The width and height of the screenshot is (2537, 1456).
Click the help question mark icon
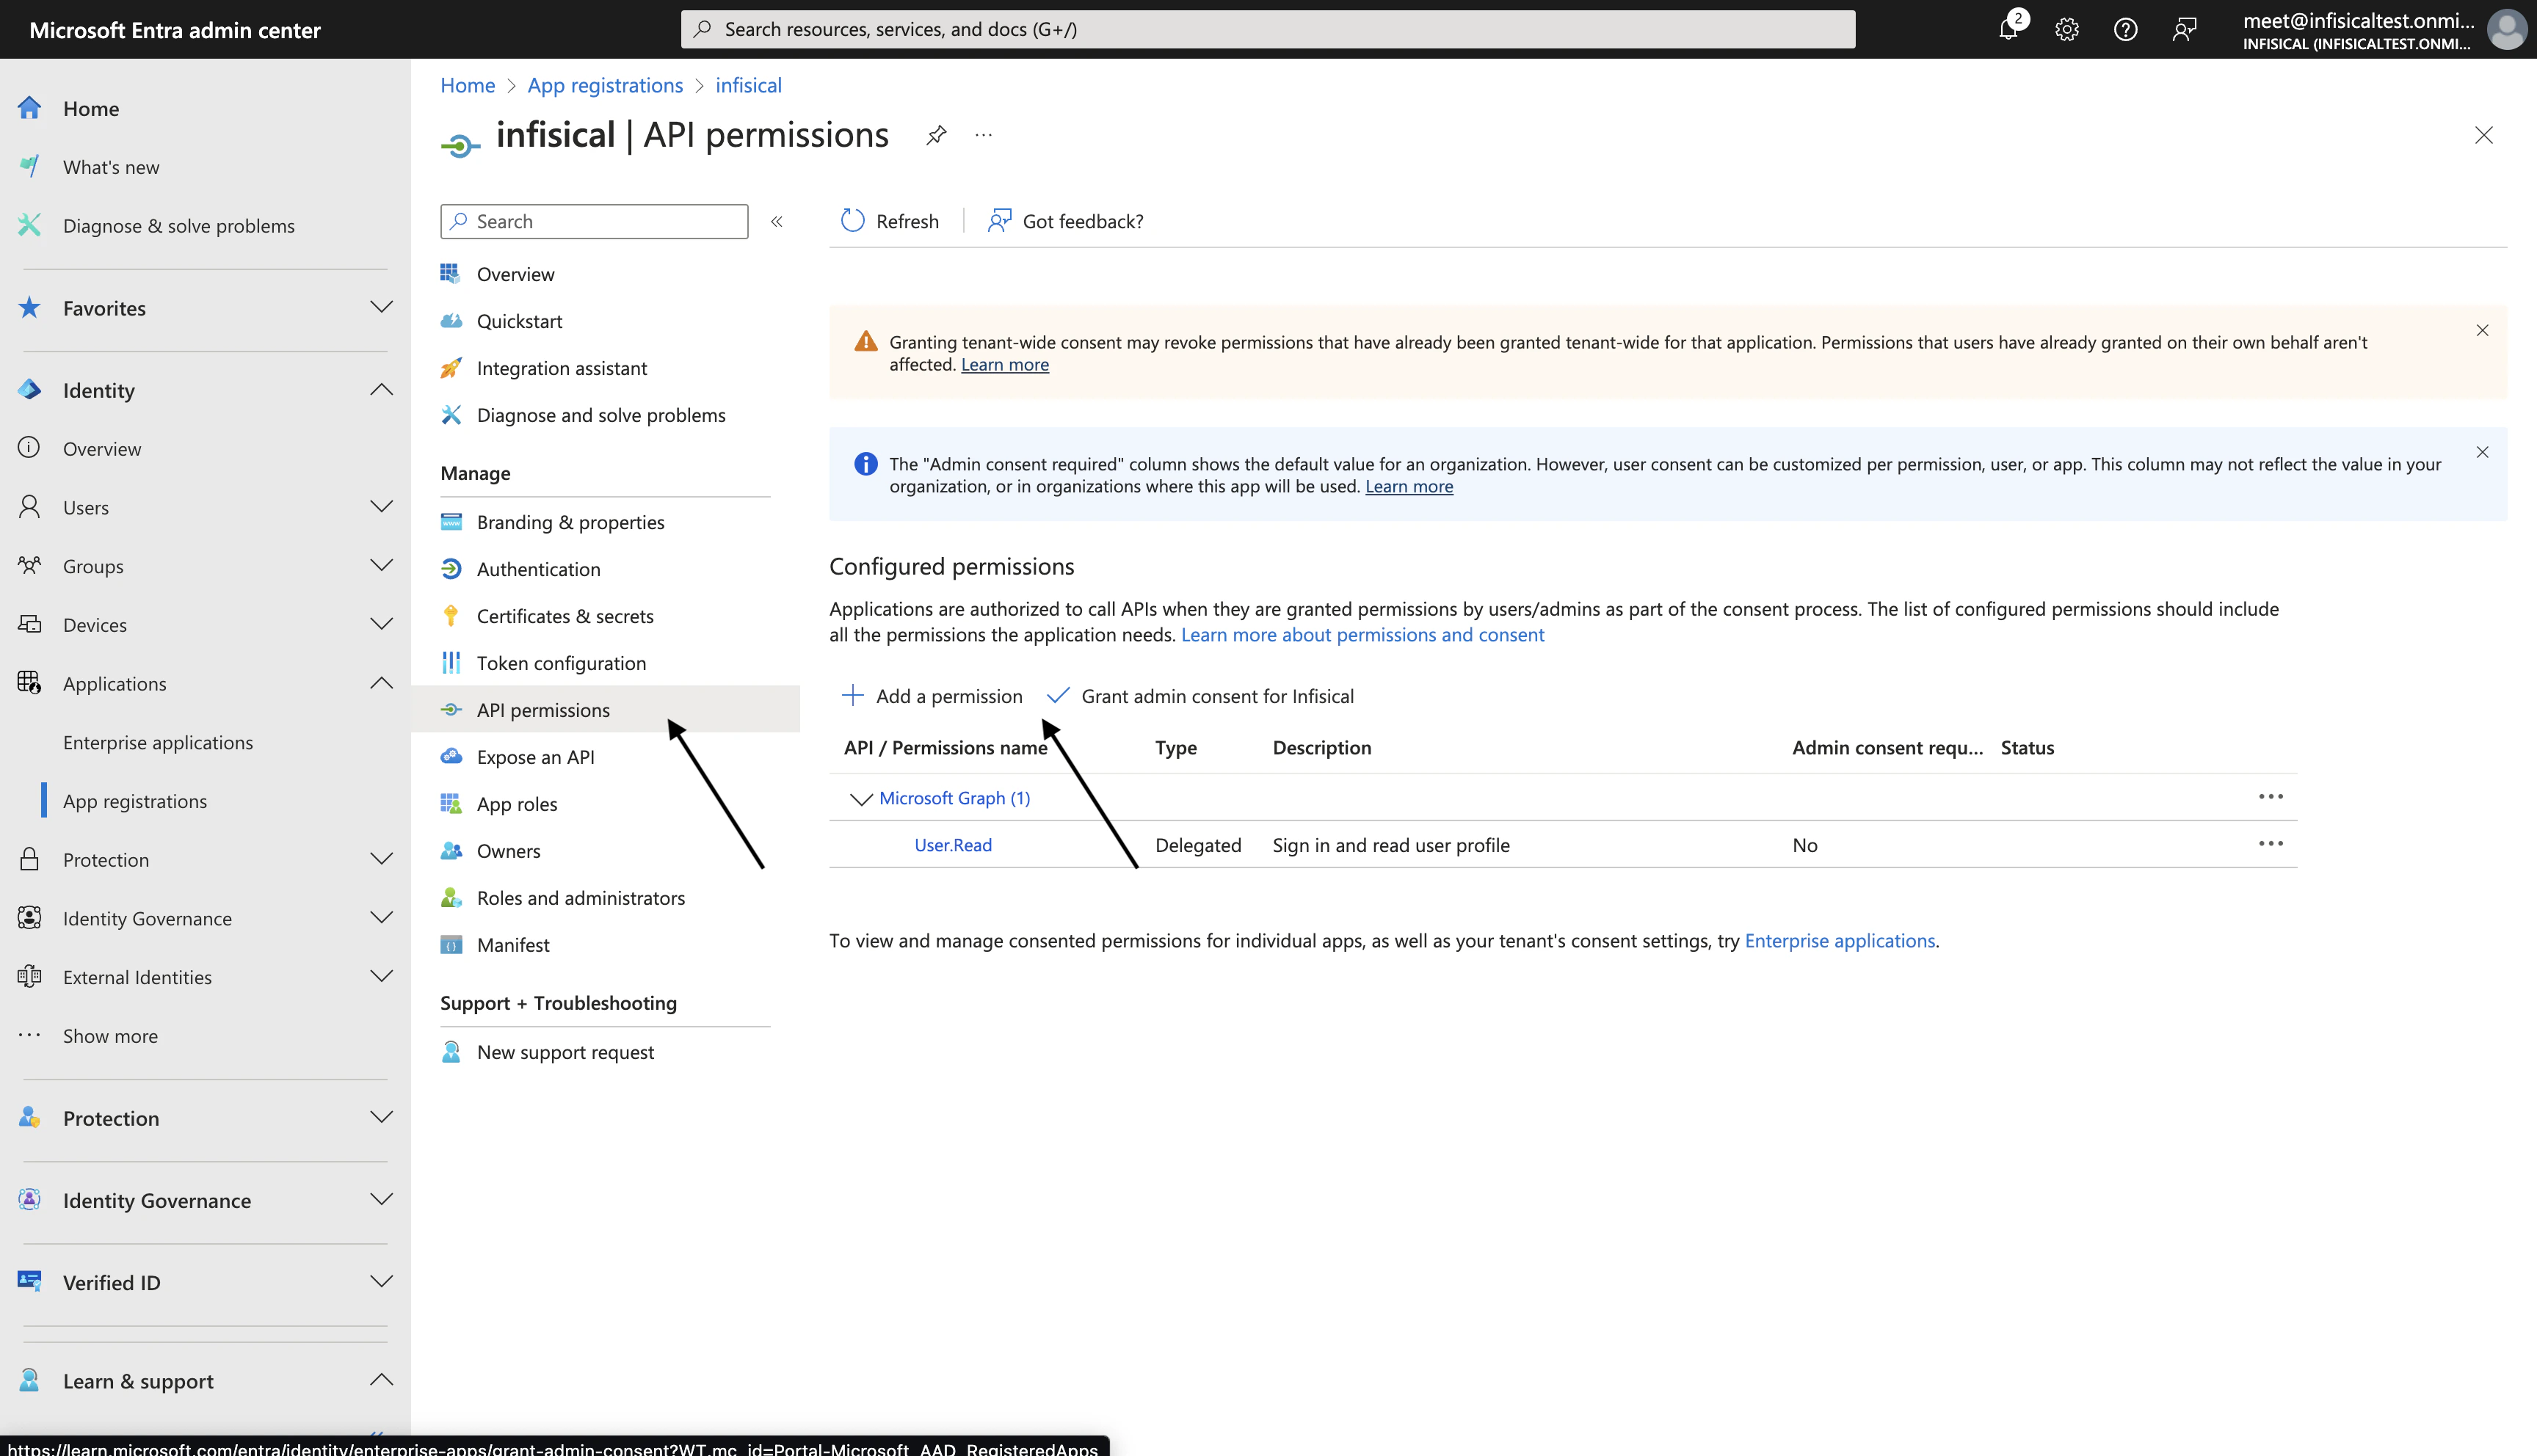point(2125,29)
